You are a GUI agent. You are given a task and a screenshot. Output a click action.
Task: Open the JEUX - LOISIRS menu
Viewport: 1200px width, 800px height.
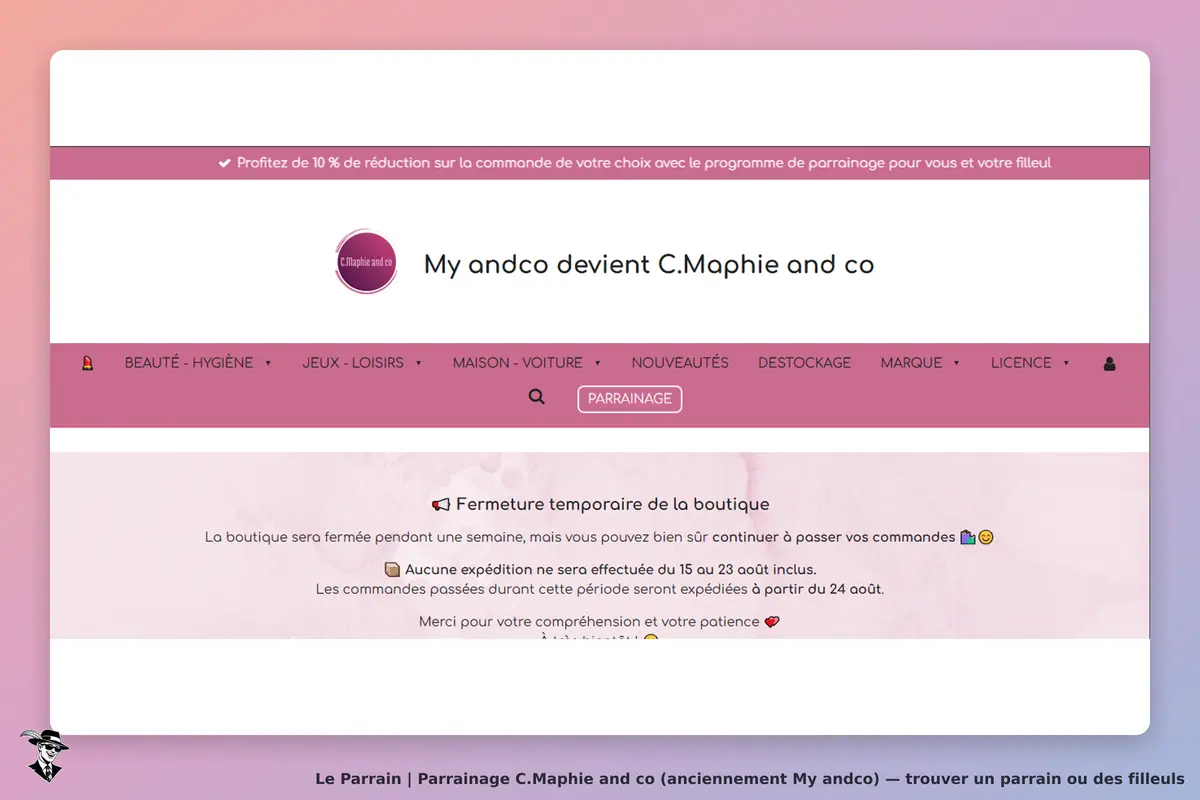pos(353,363)
